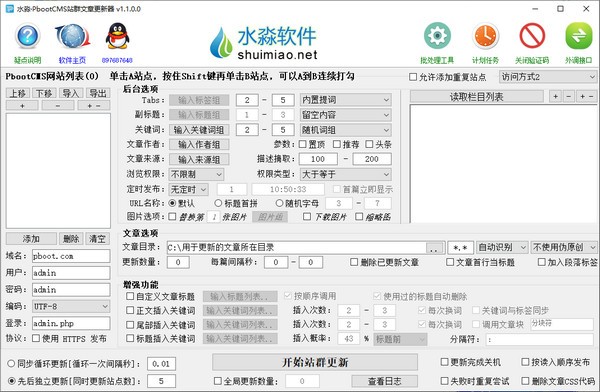The width and height of the screenshot is (600, 392).
Task: Expand the 不使用伪原创 dropdown
Action: point(564,247)
